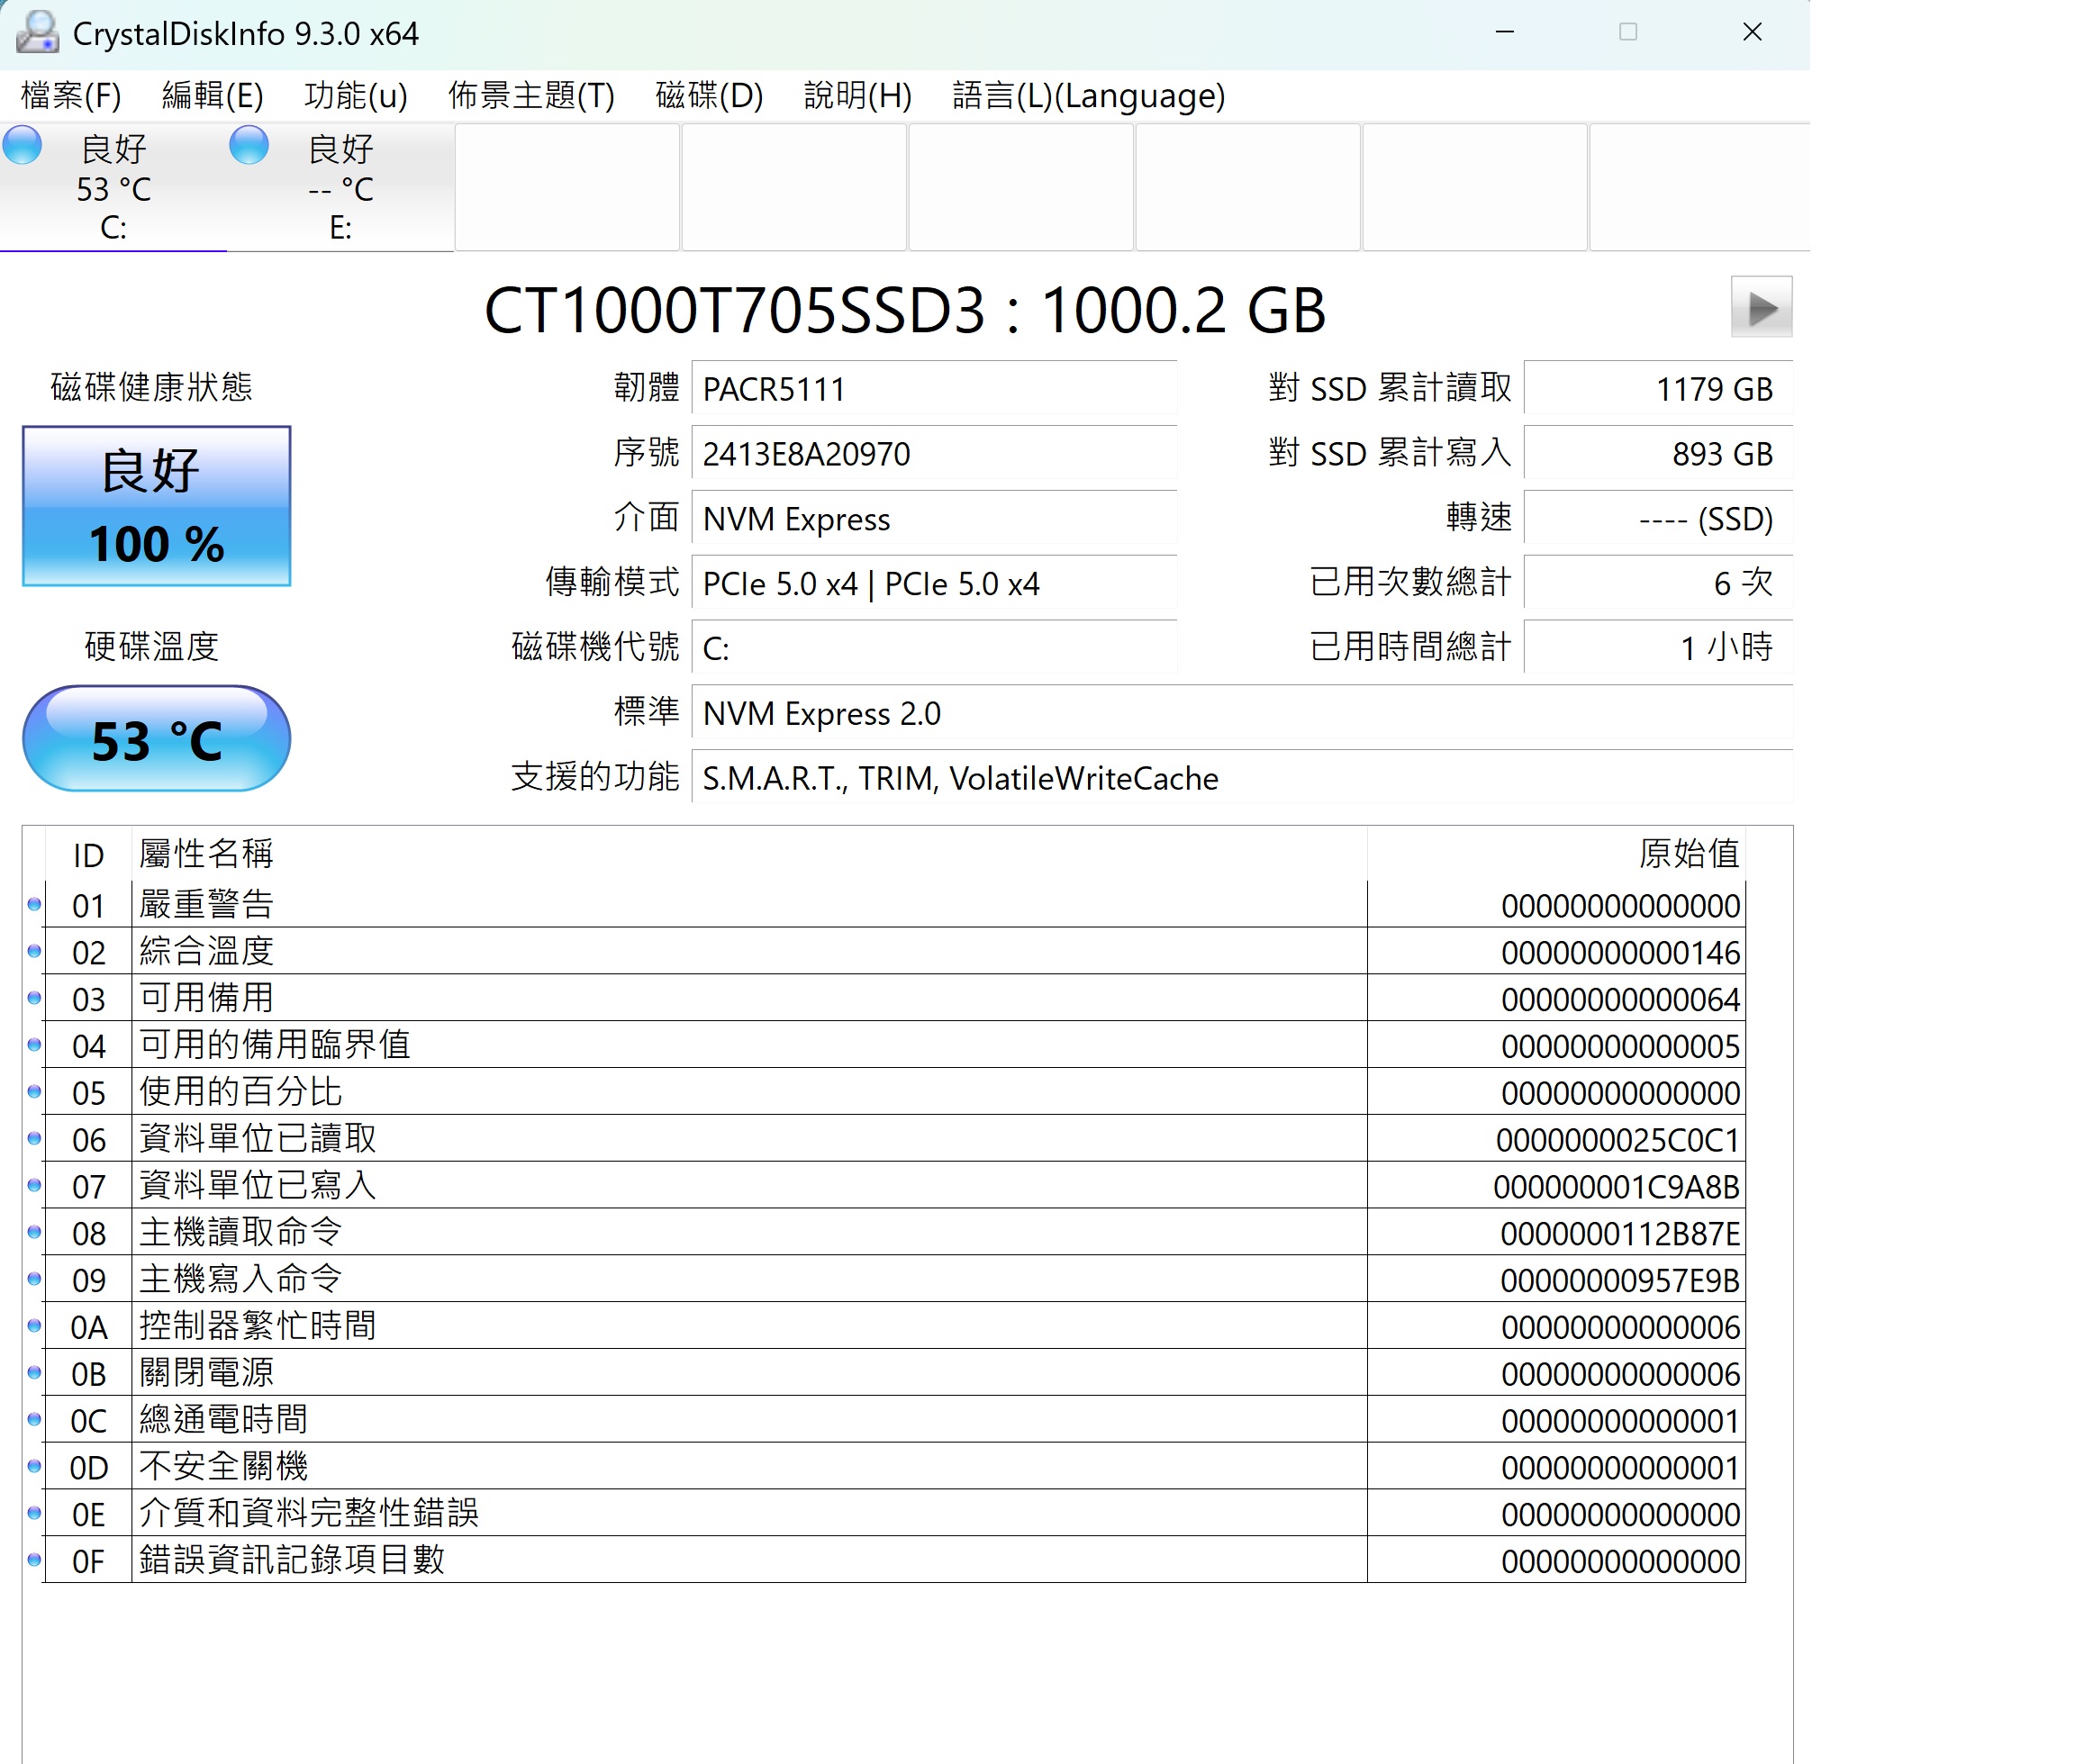Click the status dot of attribute 08 主機讀取命令
The image size is (2075, 1764).
(x=34, y=1232)
